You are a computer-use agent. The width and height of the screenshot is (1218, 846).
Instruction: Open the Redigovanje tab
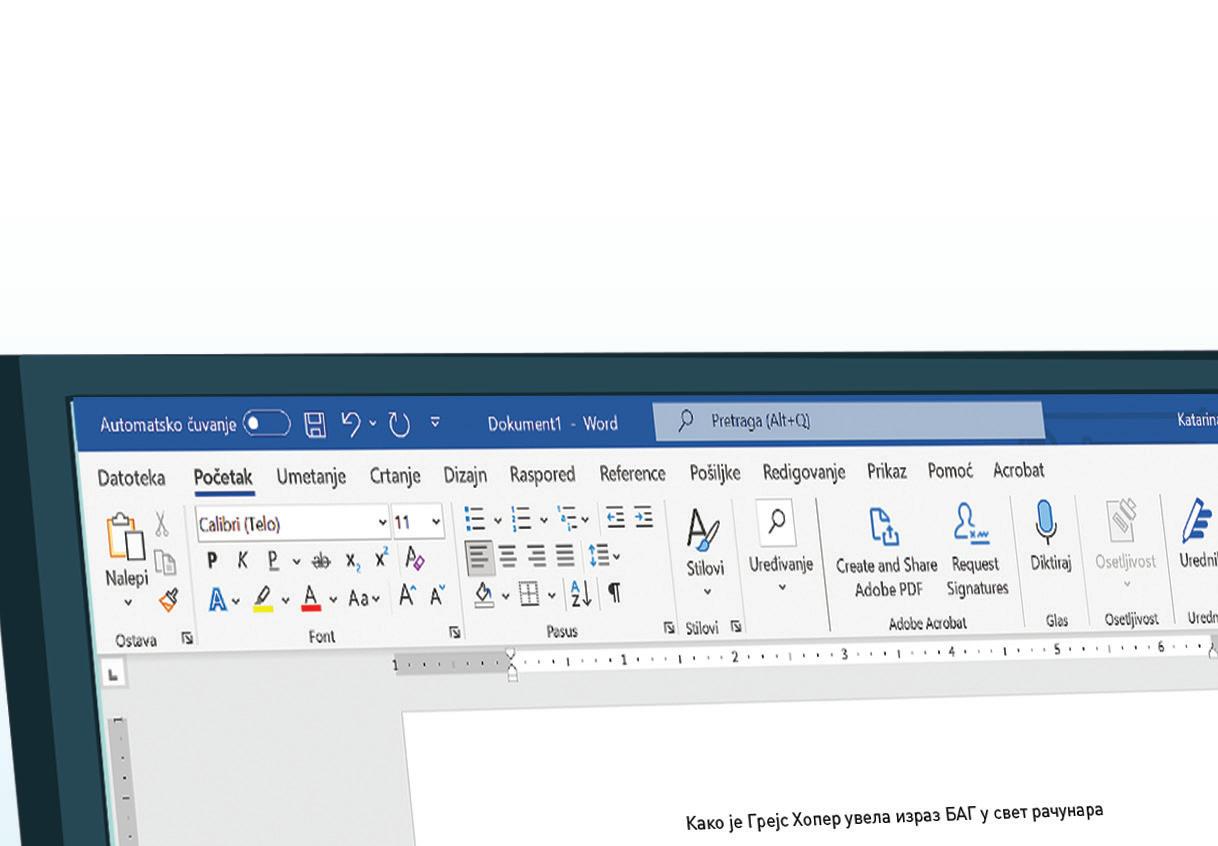click(x=803, y=472)
